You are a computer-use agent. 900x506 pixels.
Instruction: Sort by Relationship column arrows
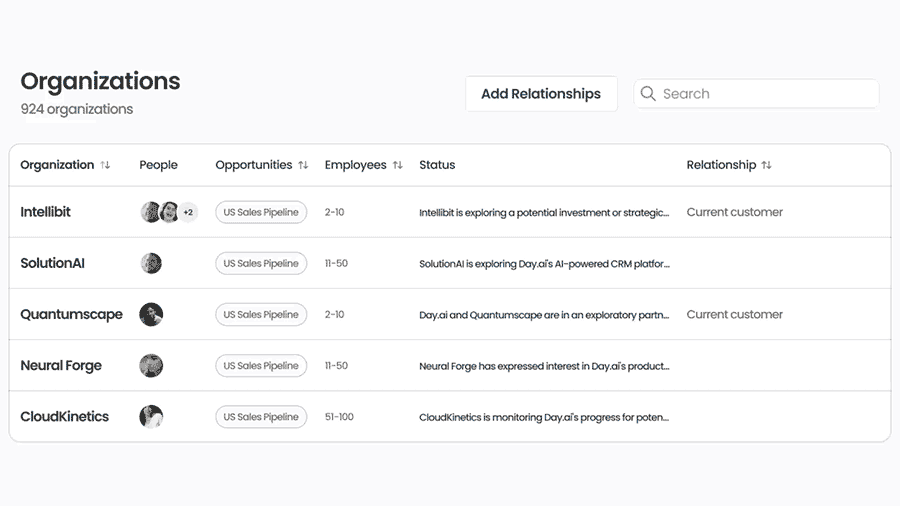[766, 165]
